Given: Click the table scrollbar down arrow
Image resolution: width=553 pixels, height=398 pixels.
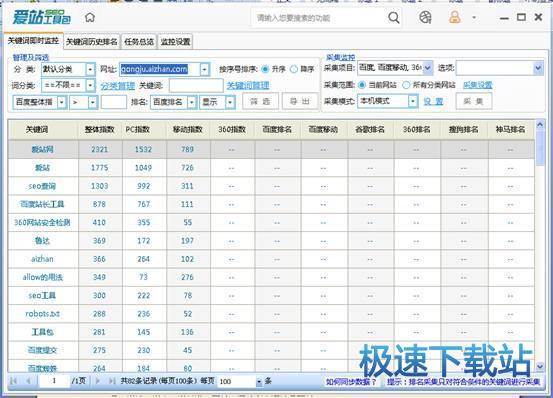Looking at the screenshot, I should (540, 367).
